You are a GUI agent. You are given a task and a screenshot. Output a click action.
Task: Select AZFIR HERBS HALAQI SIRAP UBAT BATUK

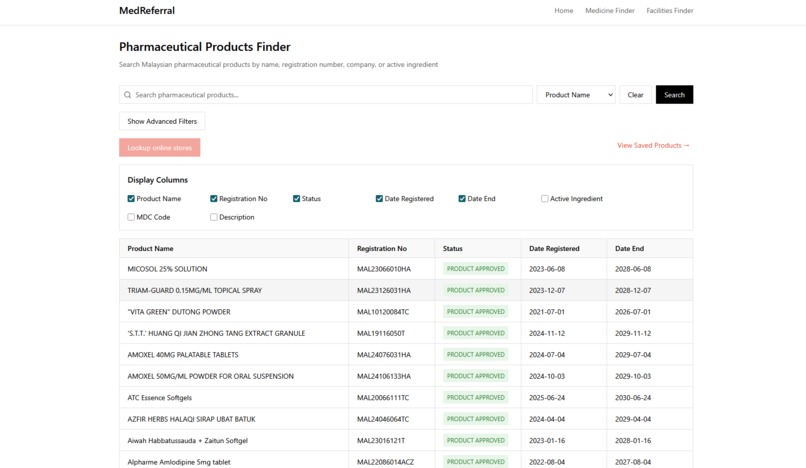point(406,419)
